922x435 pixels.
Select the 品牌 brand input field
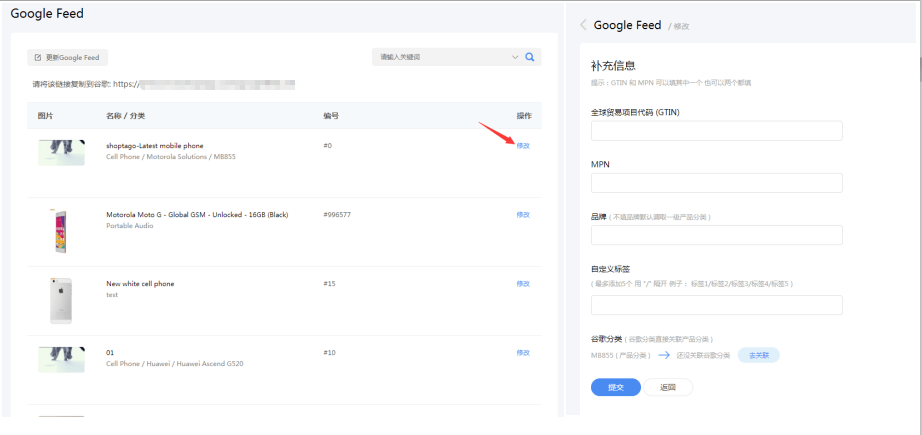point(716,235)
